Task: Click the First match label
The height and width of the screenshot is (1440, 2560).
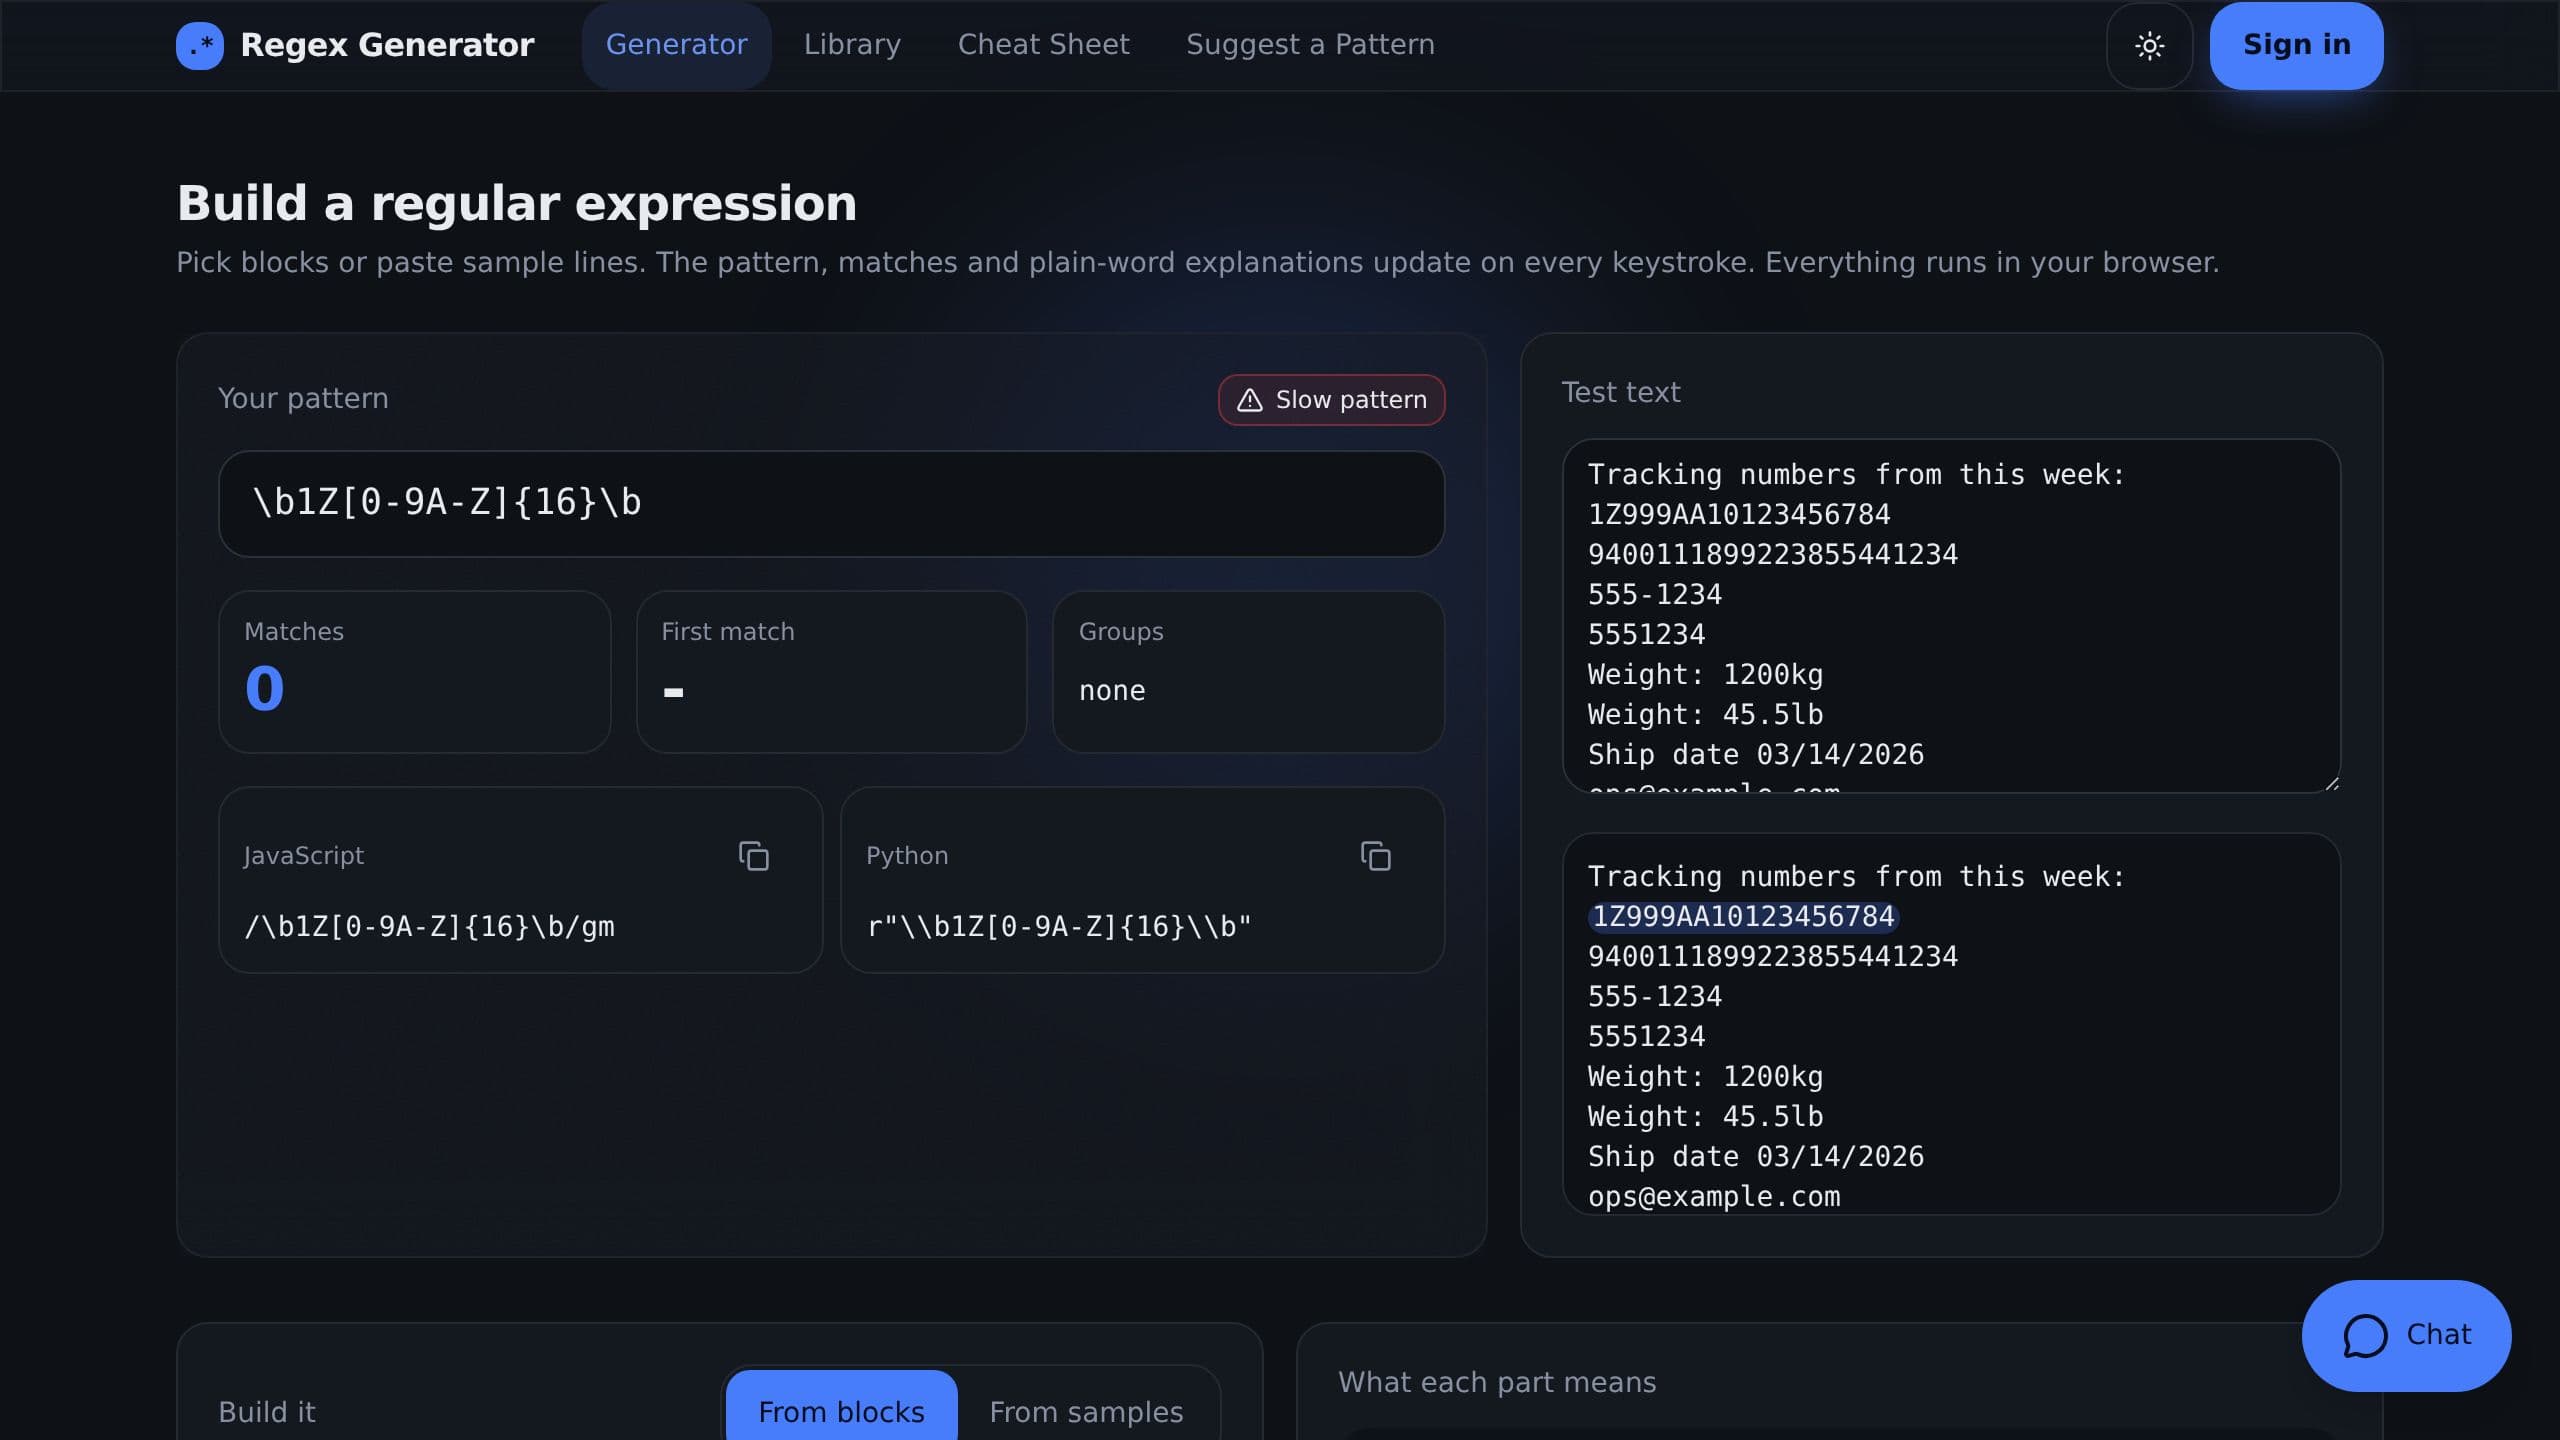Action: coord(727,632)
